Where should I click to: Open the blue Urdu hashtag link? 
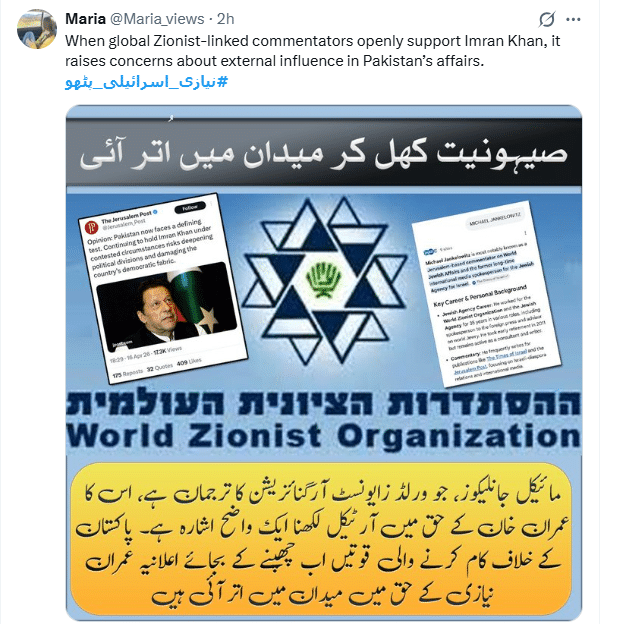click(x=147, y=82)
